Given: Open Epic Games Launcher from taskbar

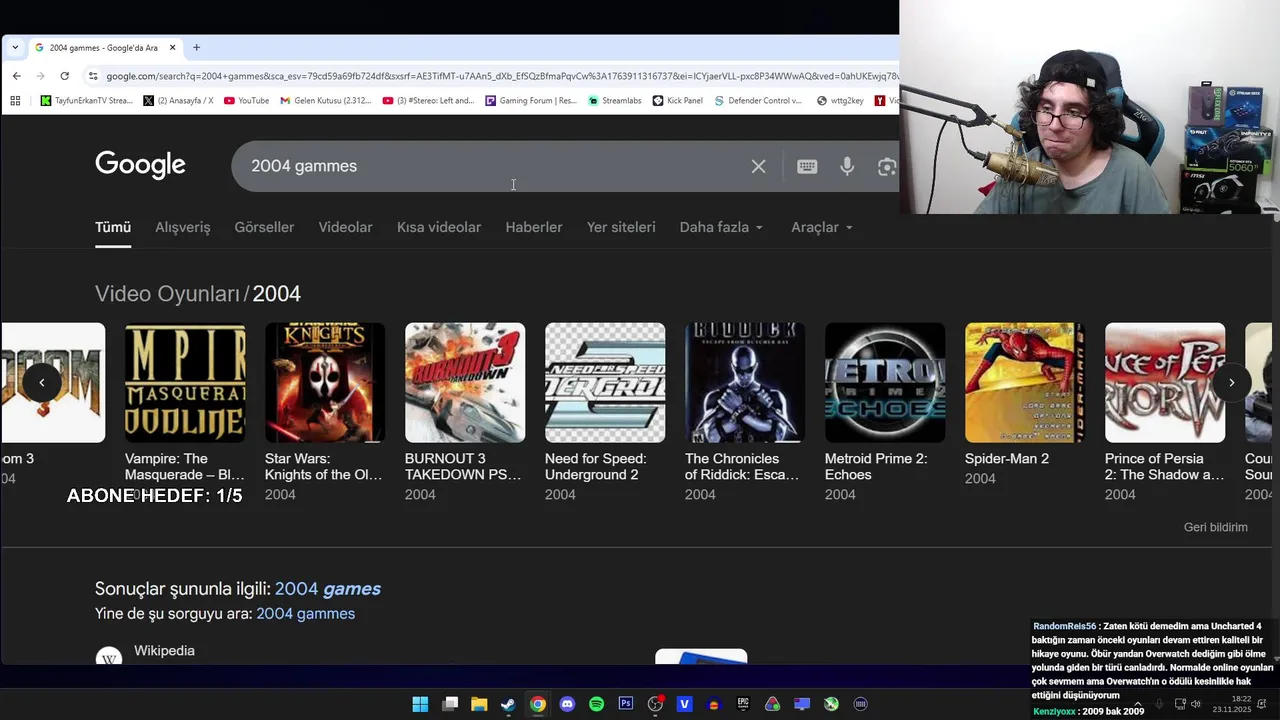Looking at the screenshot, I should coord(743,704).
